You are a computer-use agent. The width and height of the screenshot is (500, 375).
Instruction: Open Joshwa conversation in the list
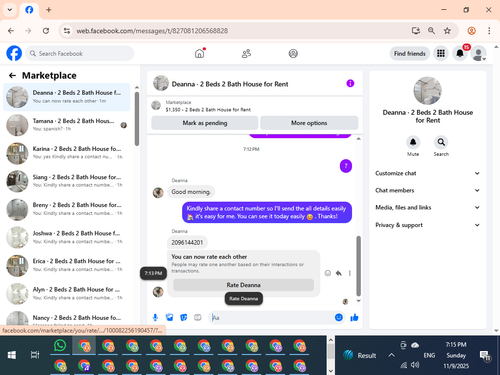click(x=66, y=237)
